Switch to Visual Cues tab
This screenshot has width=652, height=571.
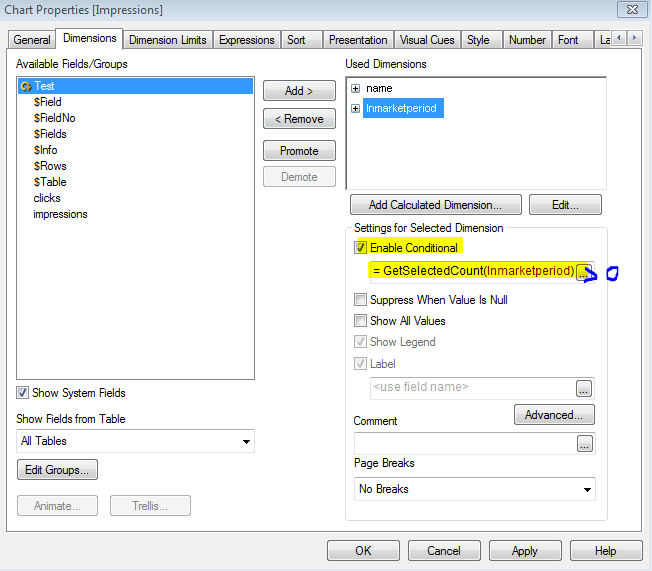(427, 40)
